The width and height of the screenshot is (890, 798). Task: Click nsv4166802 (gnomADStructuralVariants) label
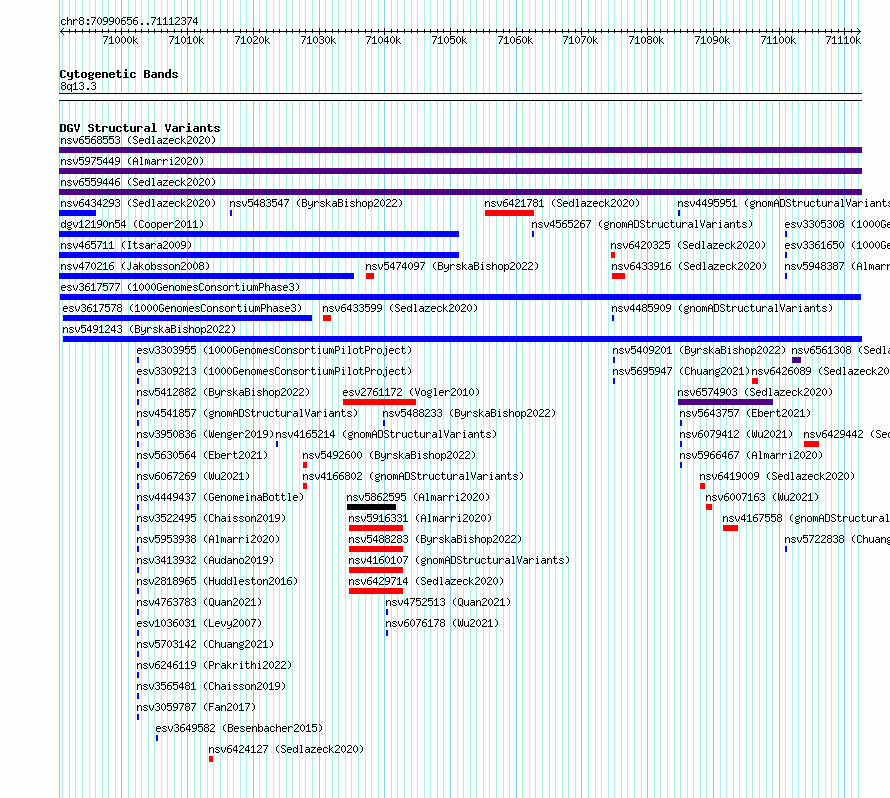[413, 476]
